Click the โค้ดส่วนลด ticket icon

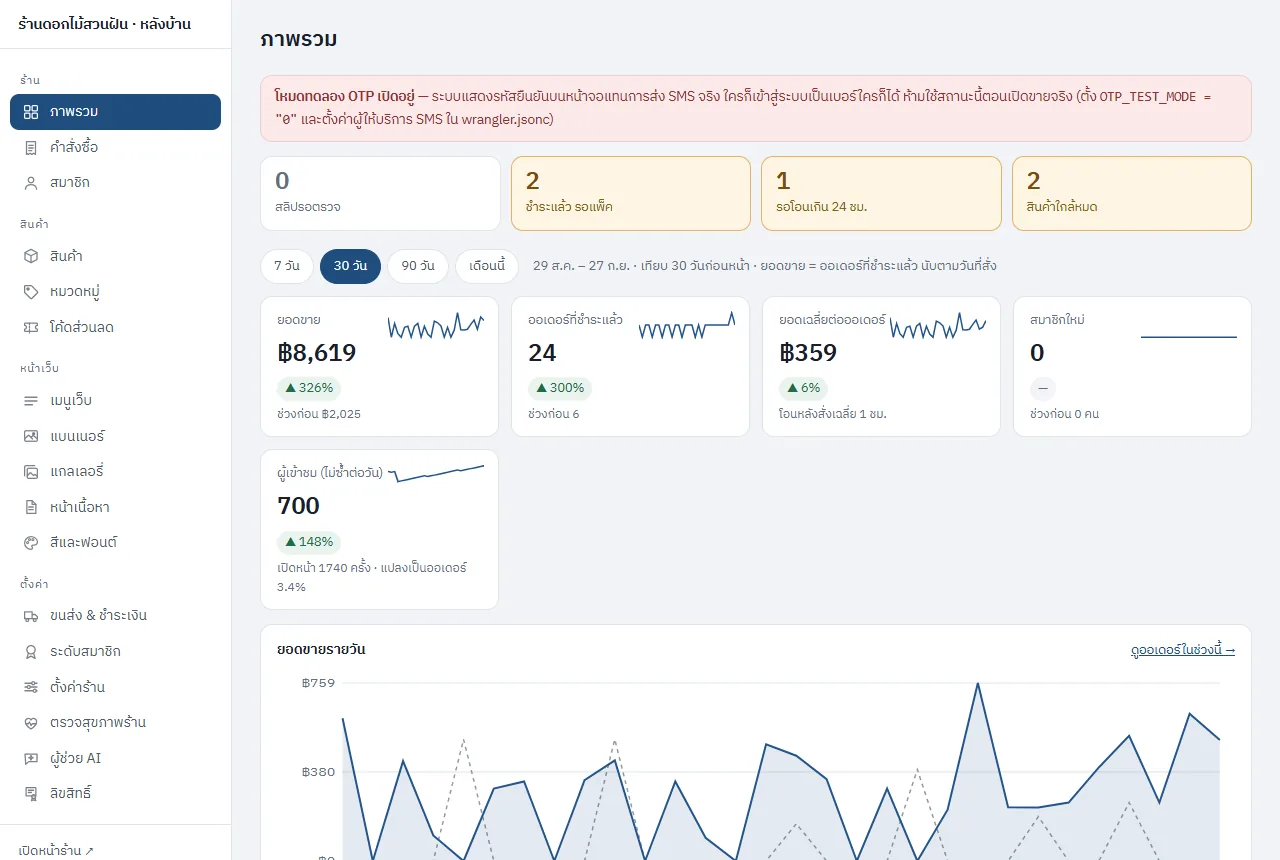[x=31, y=327]
